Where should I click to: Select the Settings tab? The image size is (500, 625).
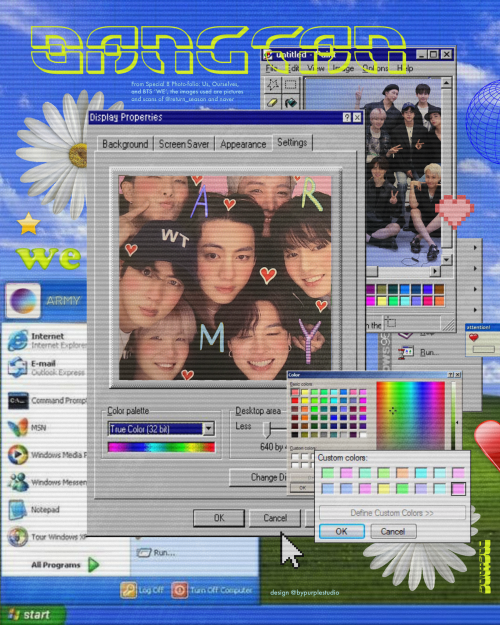pyautogui.click(x=292, y=142)
